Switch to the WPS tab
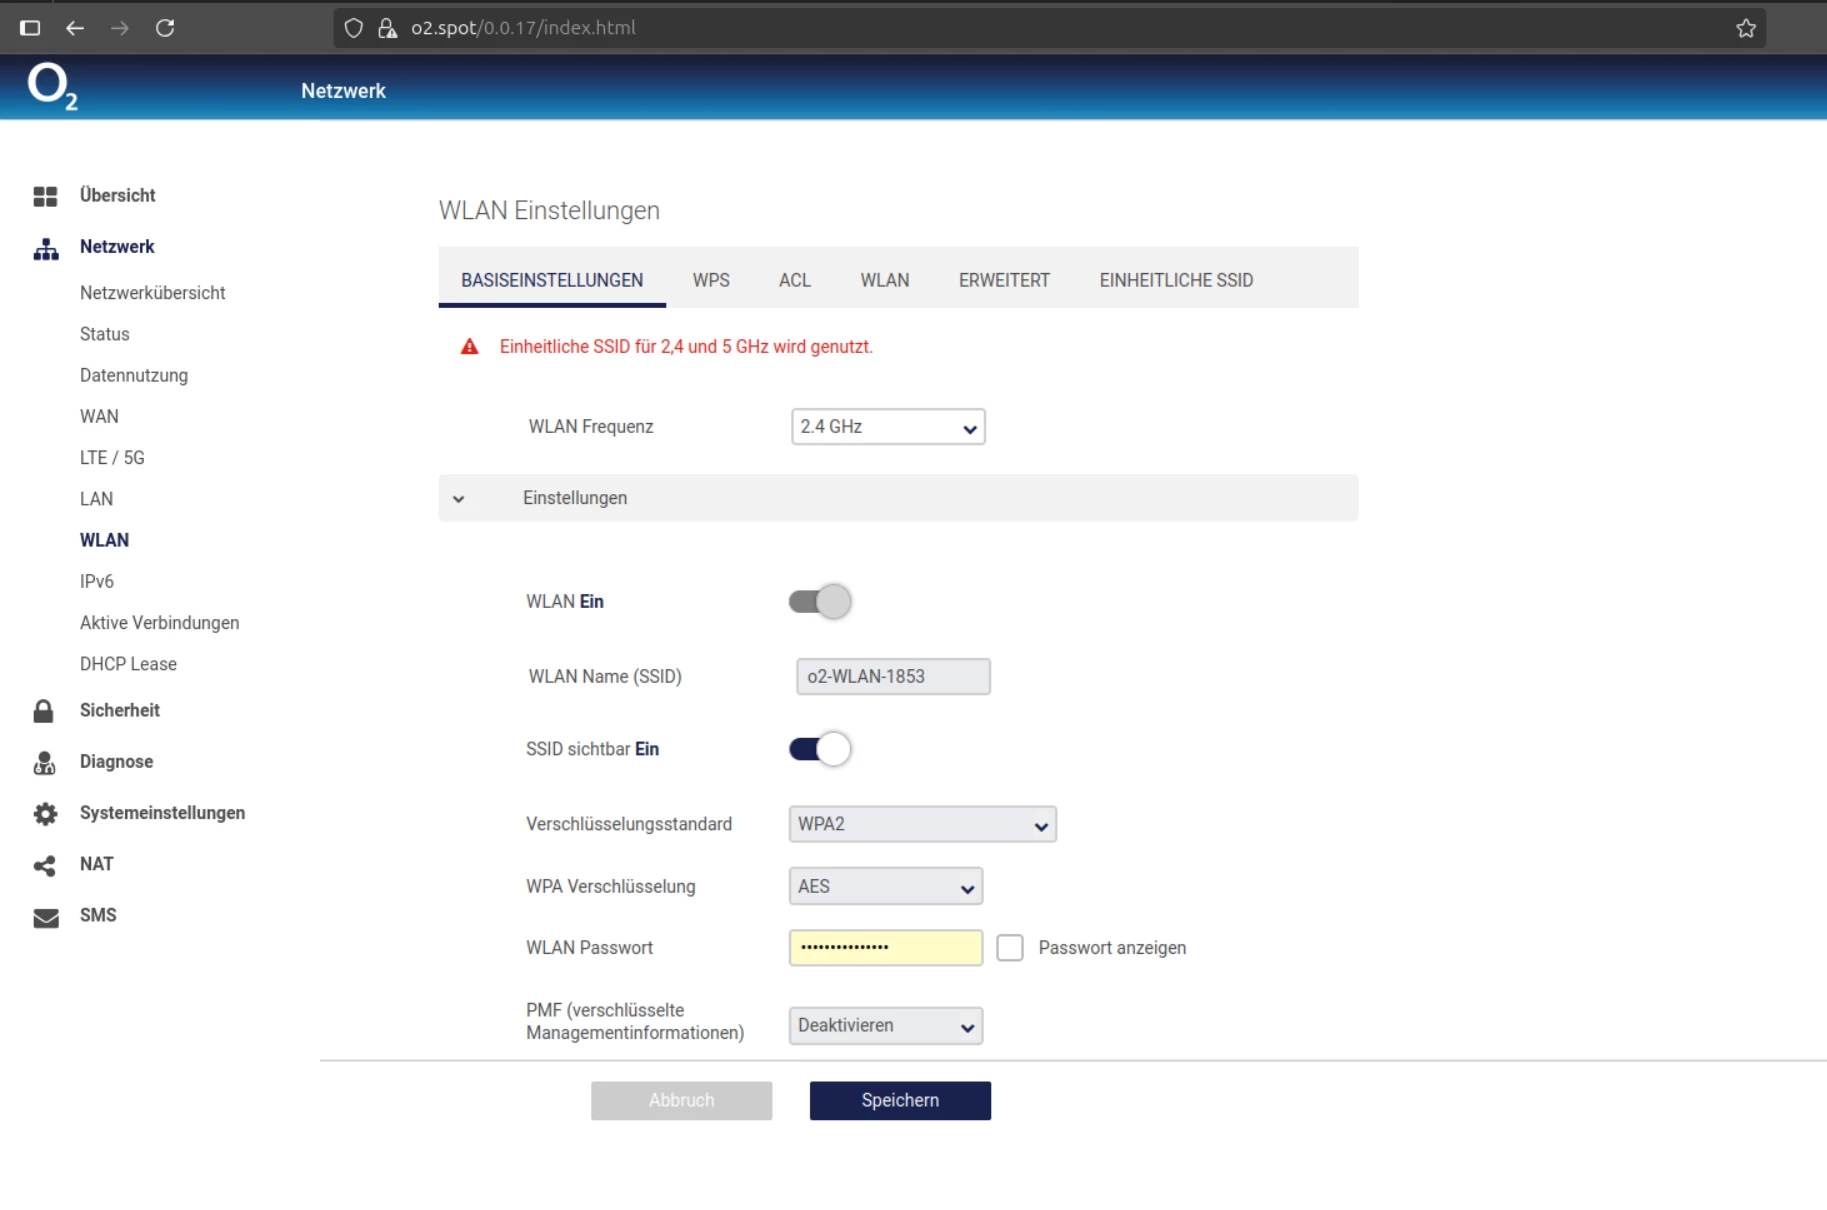1827x1210 pixels. pyautogui.click(x=711, y=280)
